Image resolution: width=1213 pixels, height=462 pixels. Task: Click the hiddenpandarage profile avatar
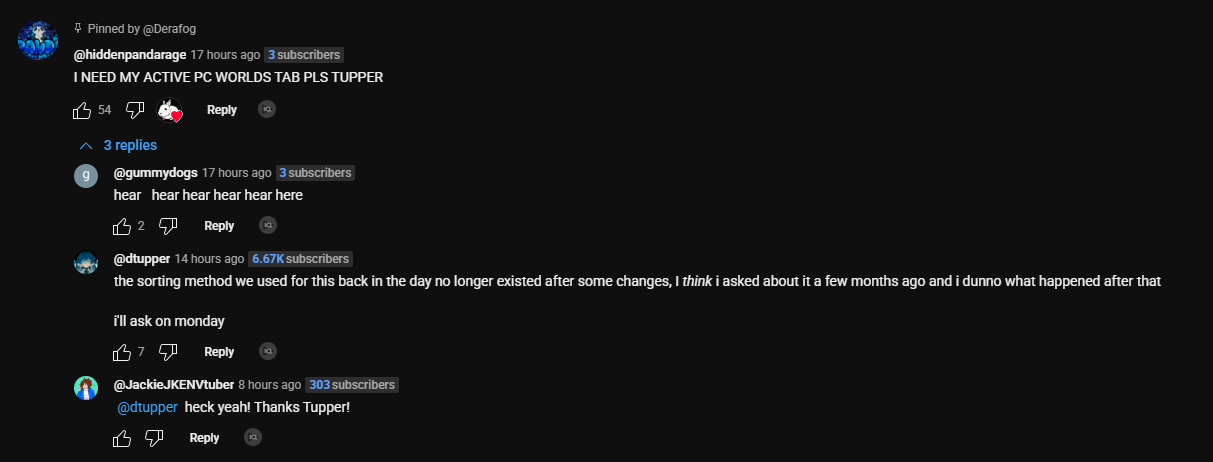[x=38, y=40]
